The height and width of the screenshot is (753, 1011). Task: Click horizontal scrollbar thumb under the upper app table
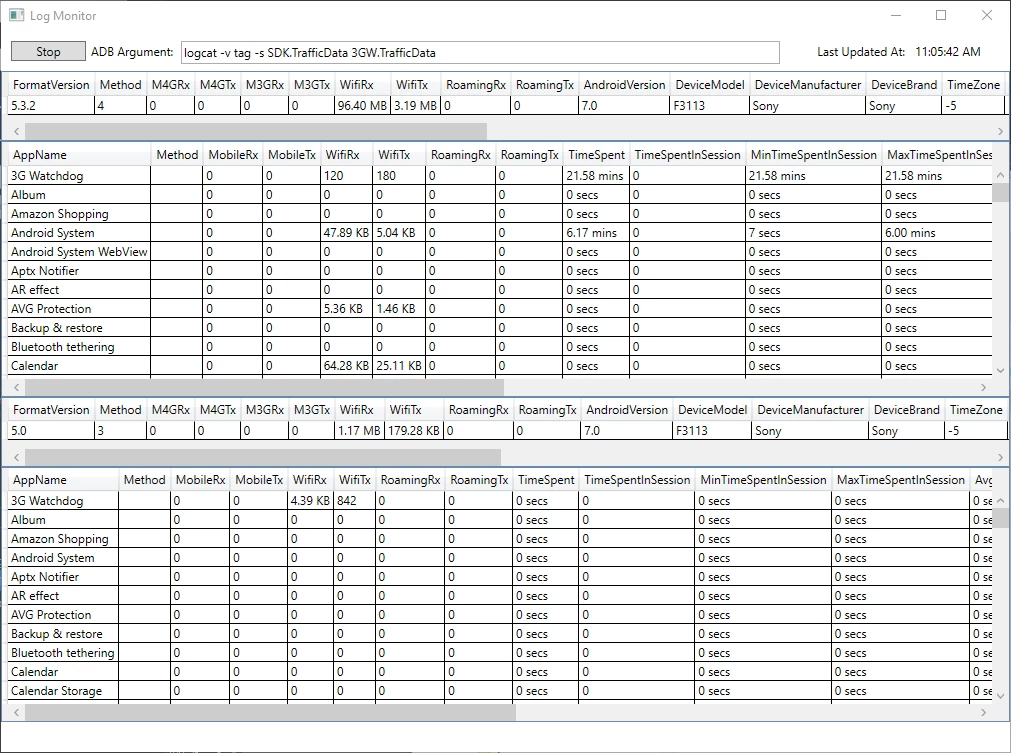pos(264,387)
